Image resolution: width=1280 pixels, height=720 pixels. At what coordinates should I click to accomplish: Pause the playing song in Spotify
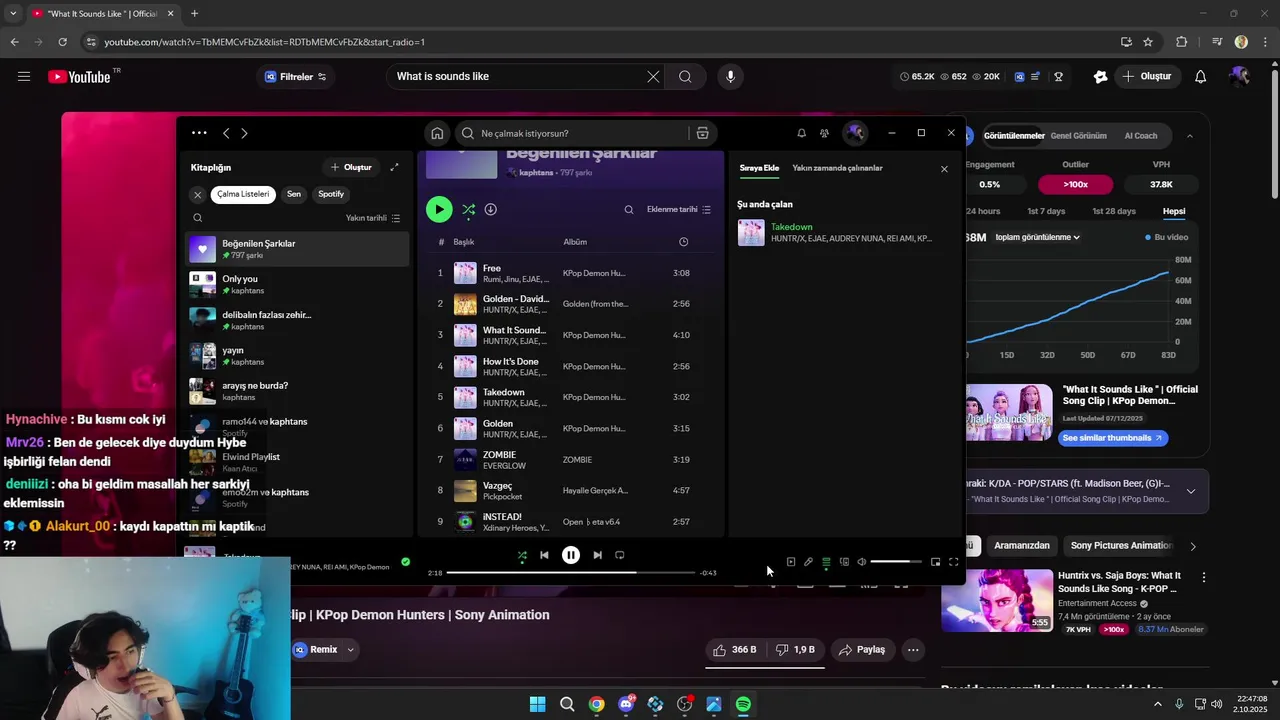coord(571,555)
